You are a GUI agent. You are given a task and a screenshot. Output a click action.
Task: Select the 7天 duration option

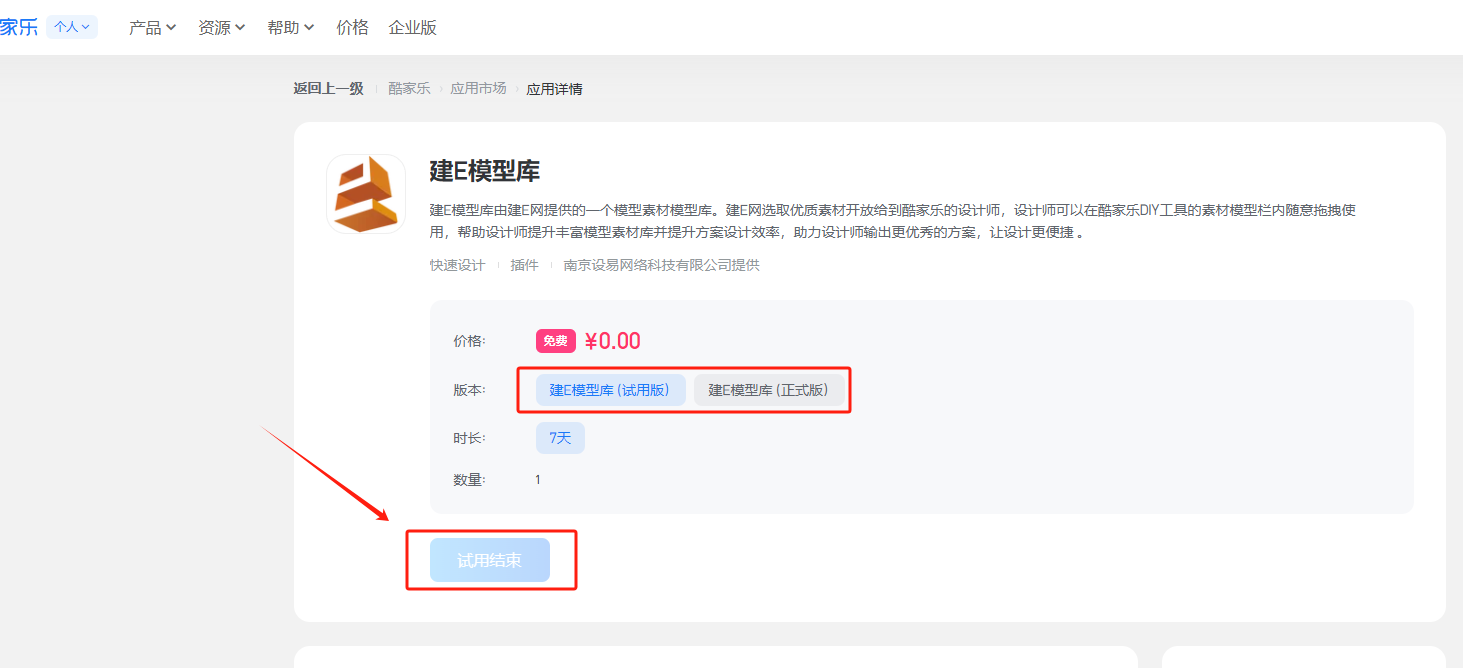coord(560,438)
